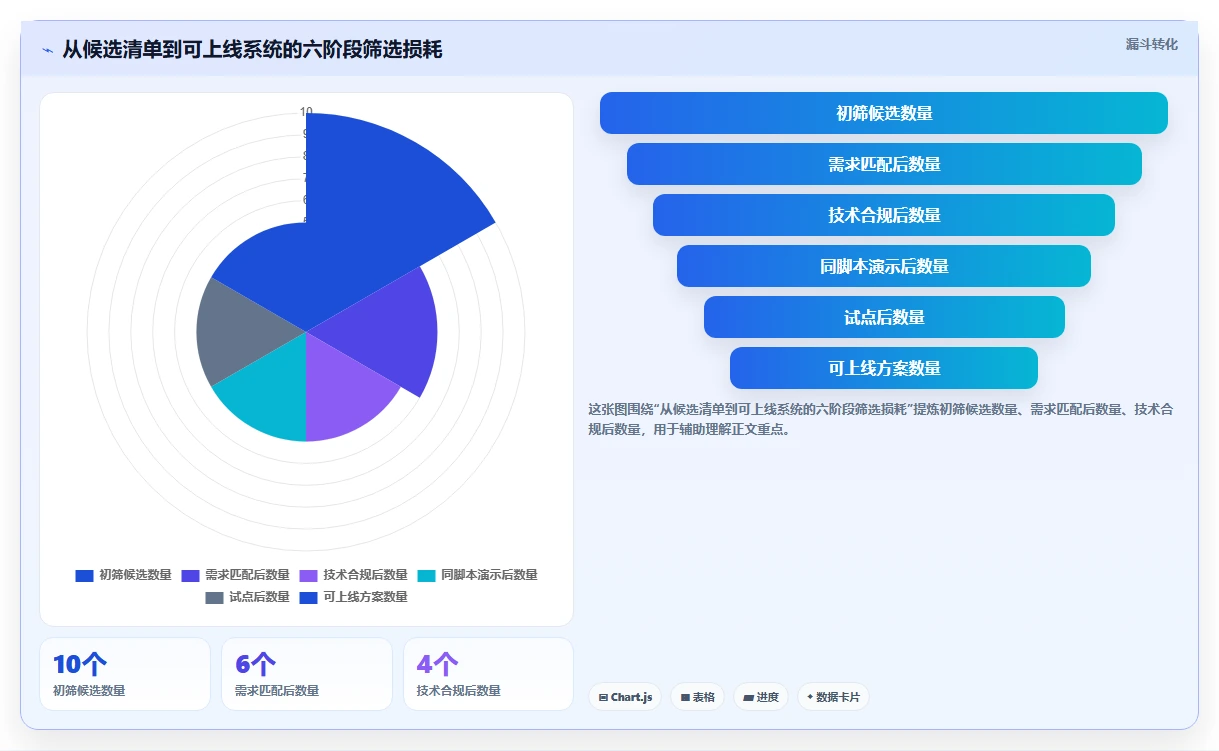Open the 4个 技术合规后数量 stat card

(488, 674)
